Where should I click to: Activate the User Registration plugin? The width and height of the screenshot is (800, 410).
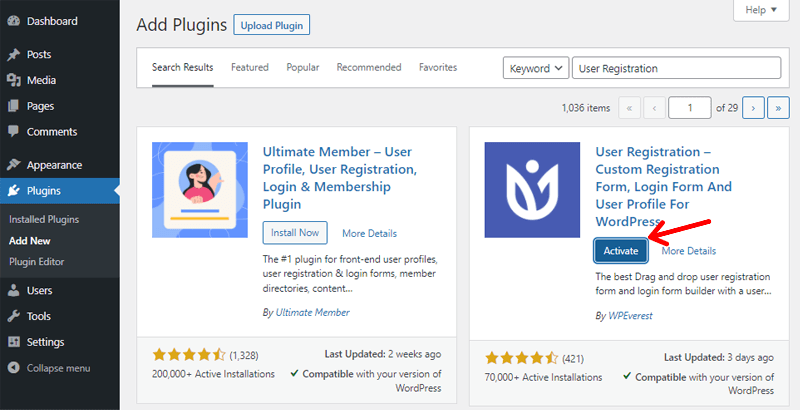[x=621, y=250]
